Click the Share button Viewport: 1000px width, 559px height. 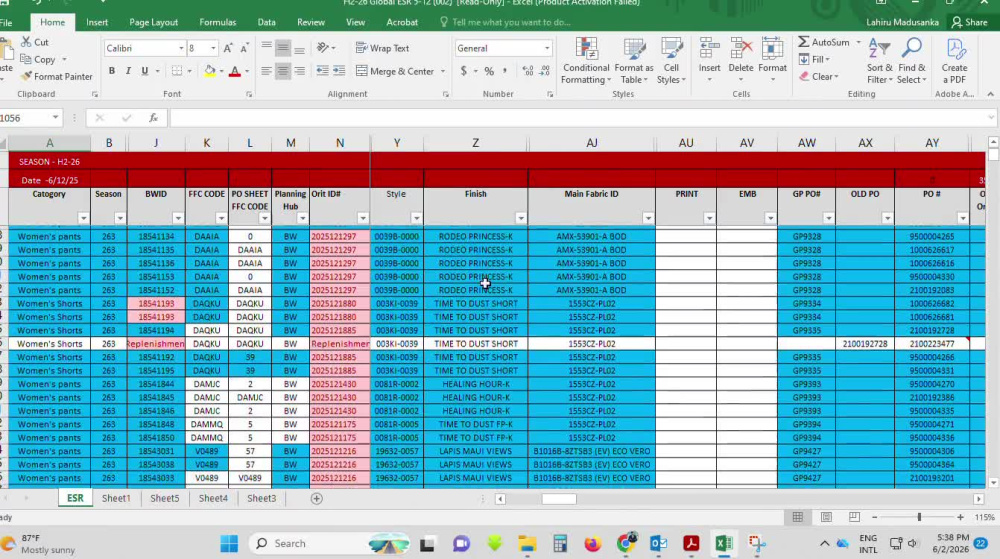click(969, 22)
